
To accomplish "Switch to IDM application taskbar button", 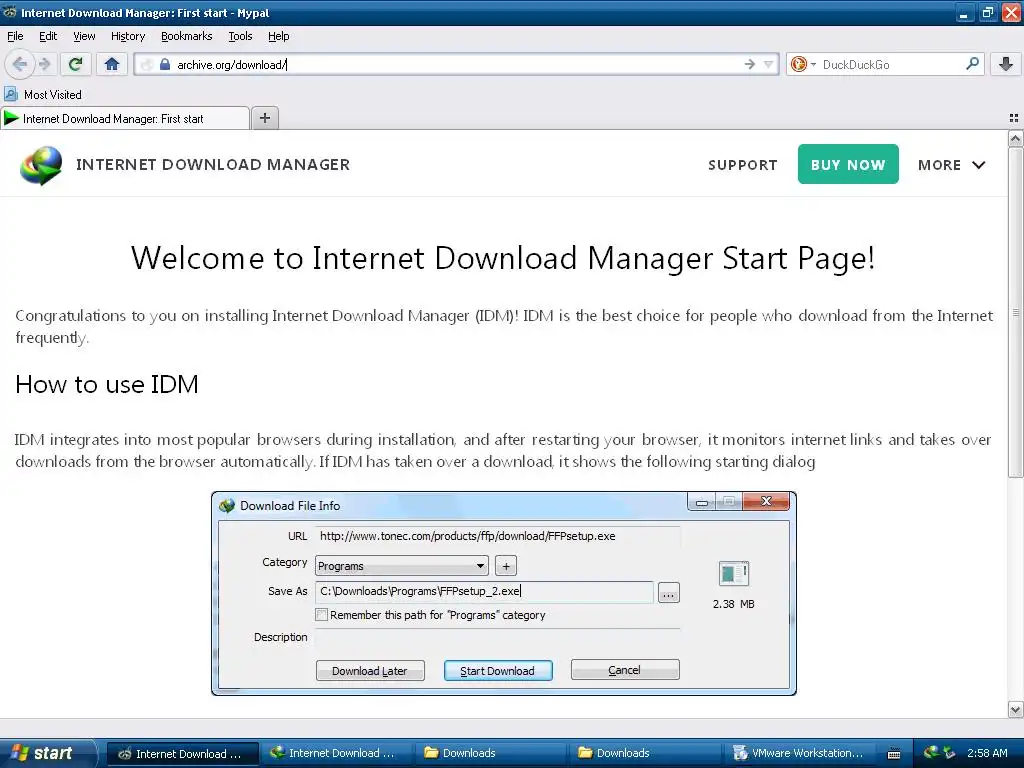I will click(x=336, y=754).
